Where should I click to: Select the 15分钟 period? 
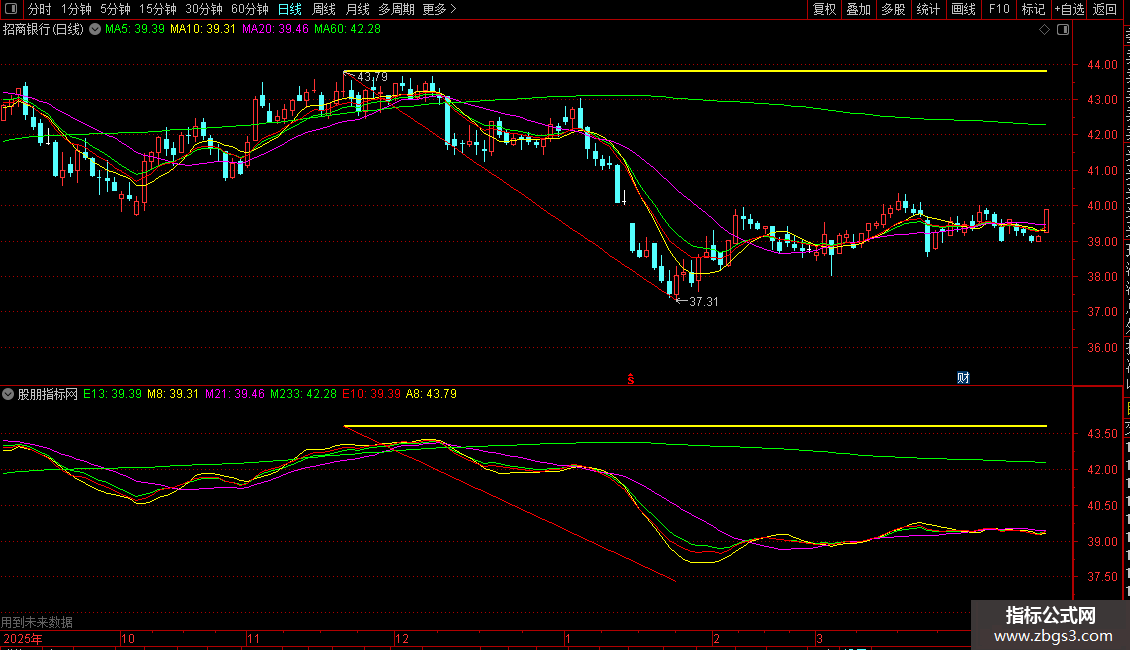(x=158, y=9)
